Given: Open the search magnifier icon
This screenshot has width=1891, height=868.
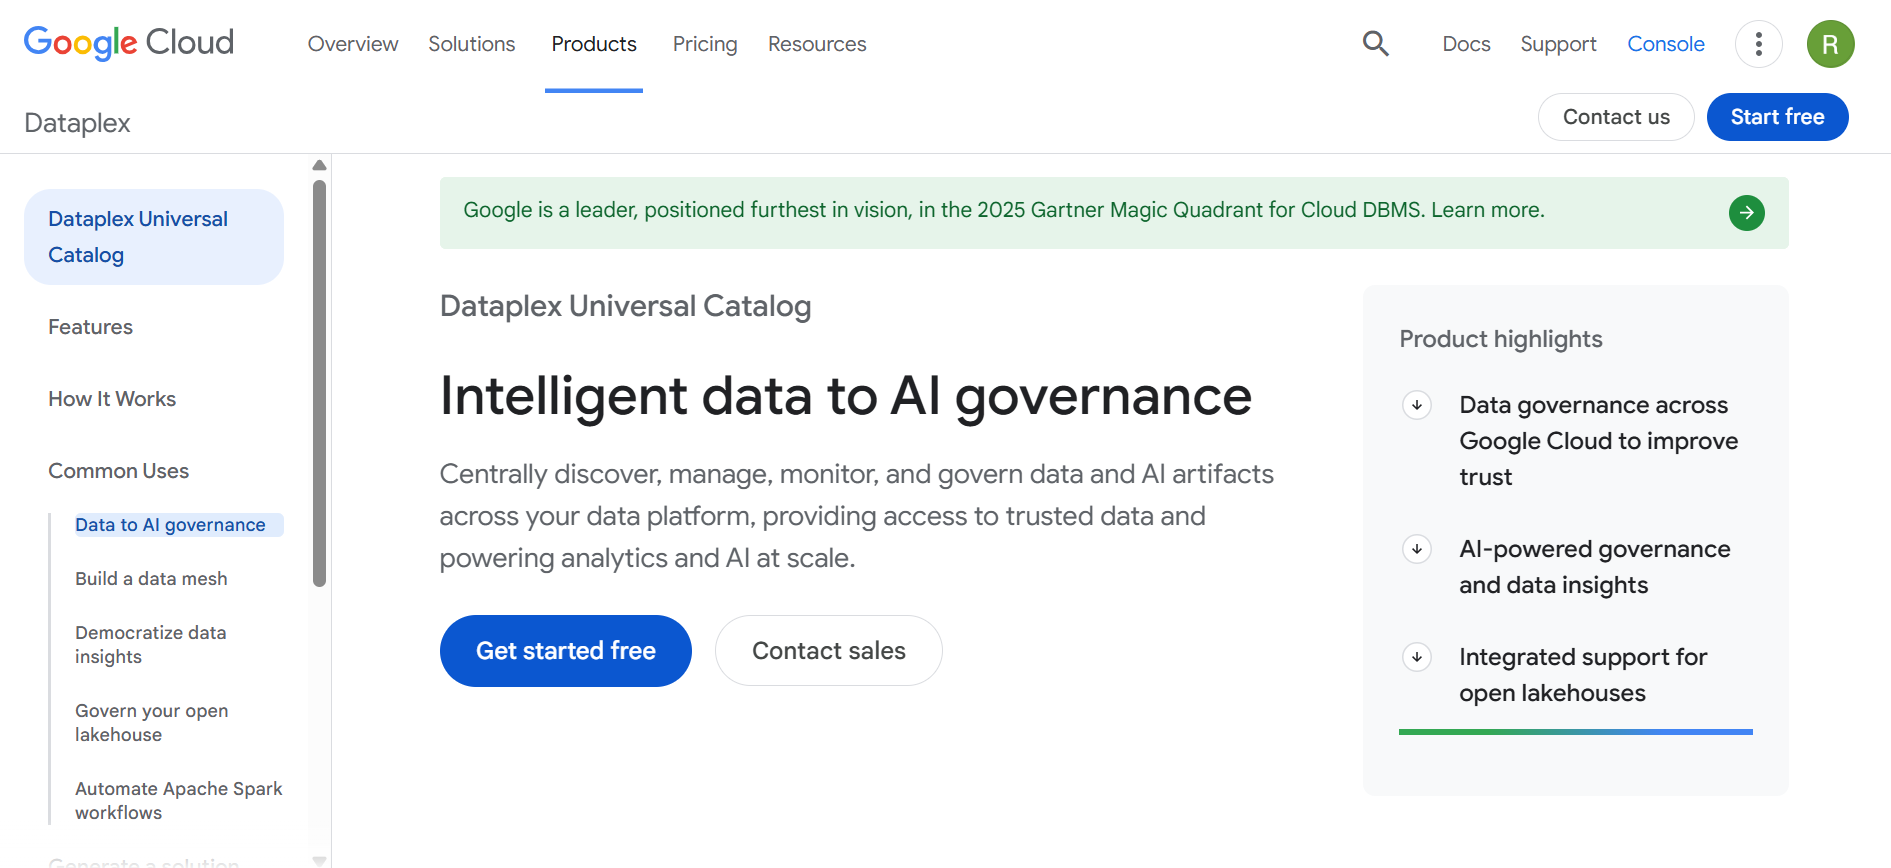Looking at the screenshot, I should (x=1376, y=43).
